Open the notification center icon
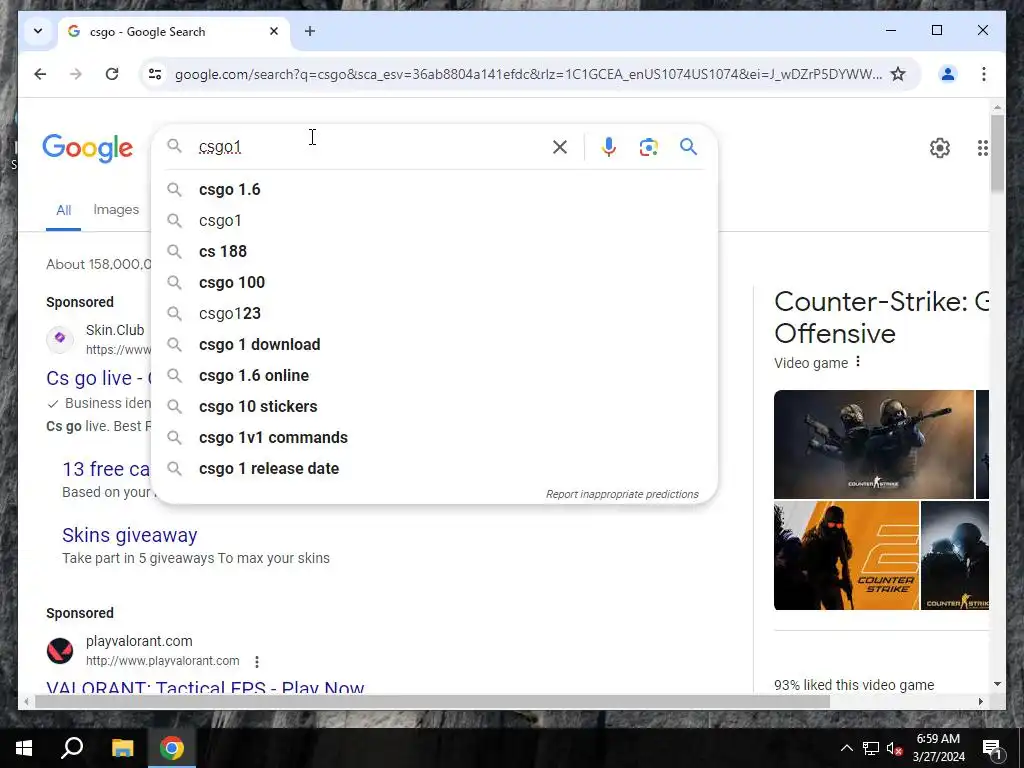1024x768 pixels. pos(992,748)
